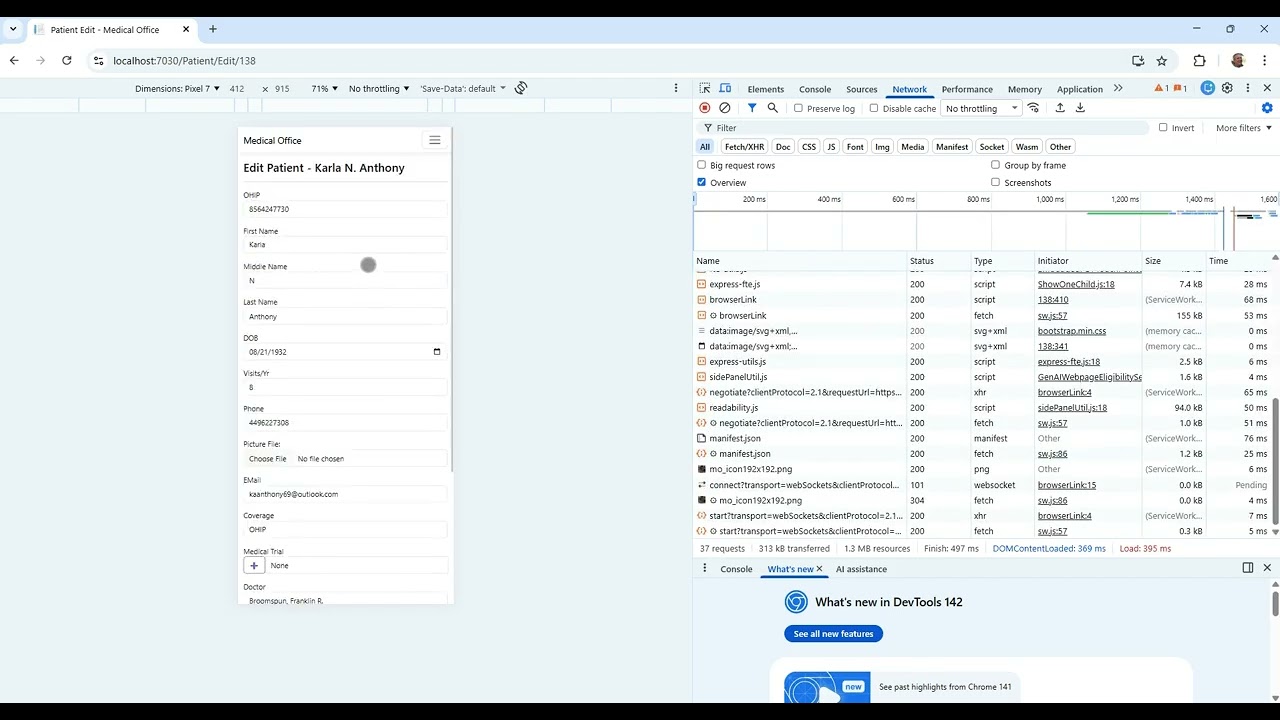This screenshot has height=720, width=1280.
Task: Enable Group by frame checkbox
Action: tap(995, 165)
